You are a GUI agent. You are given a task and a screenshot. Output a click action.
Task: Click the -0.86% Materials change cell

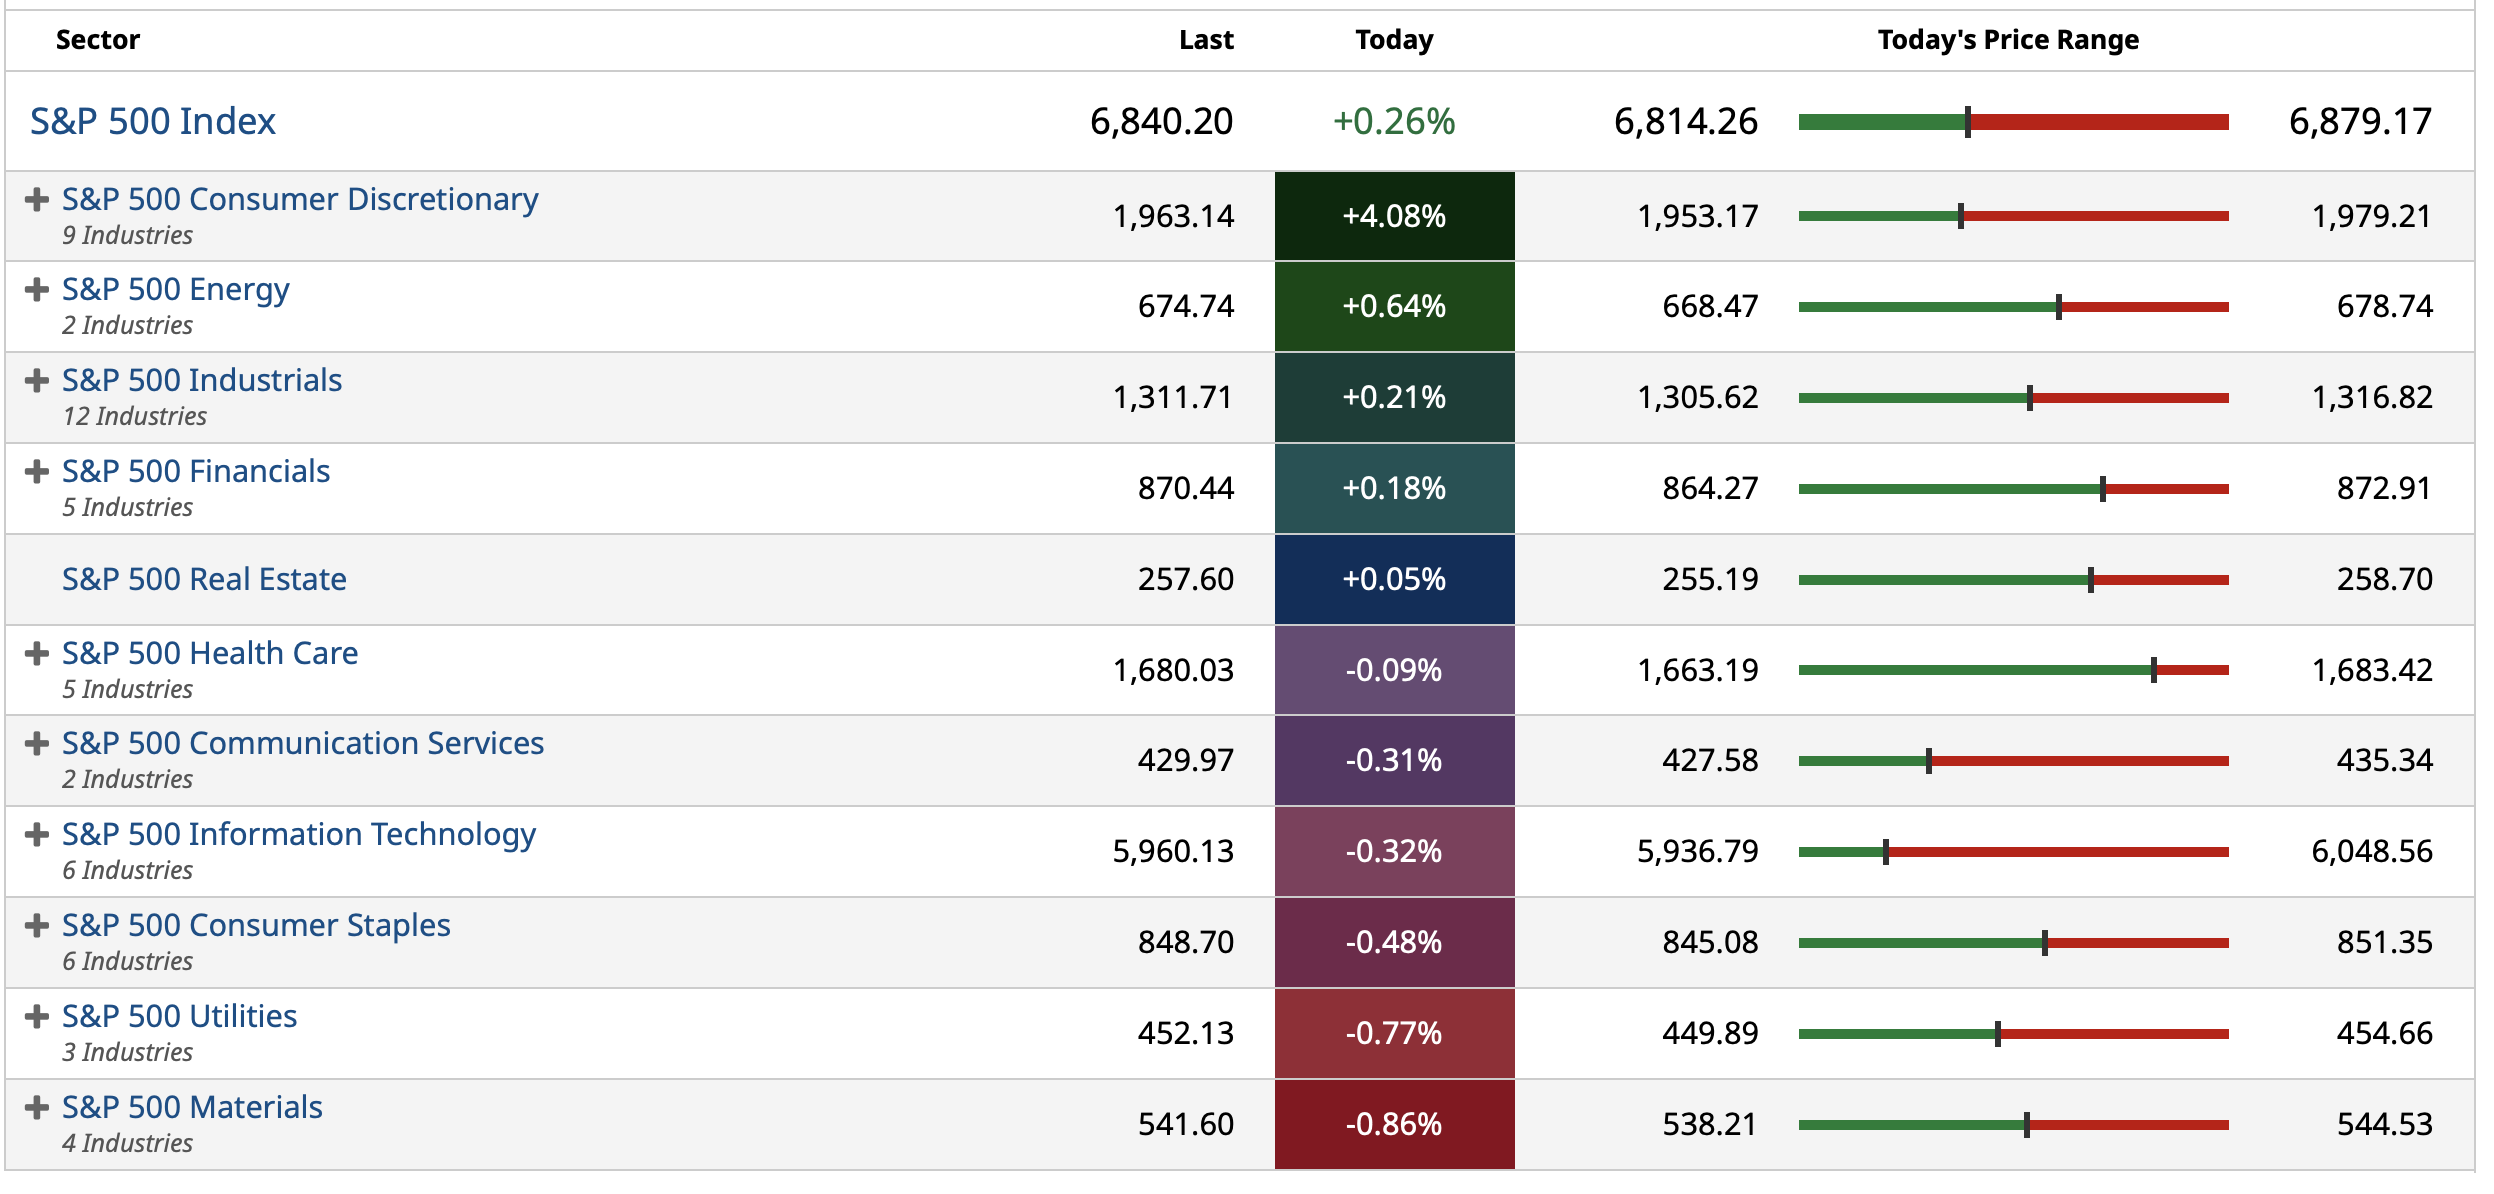(x=1394, y=1125)
